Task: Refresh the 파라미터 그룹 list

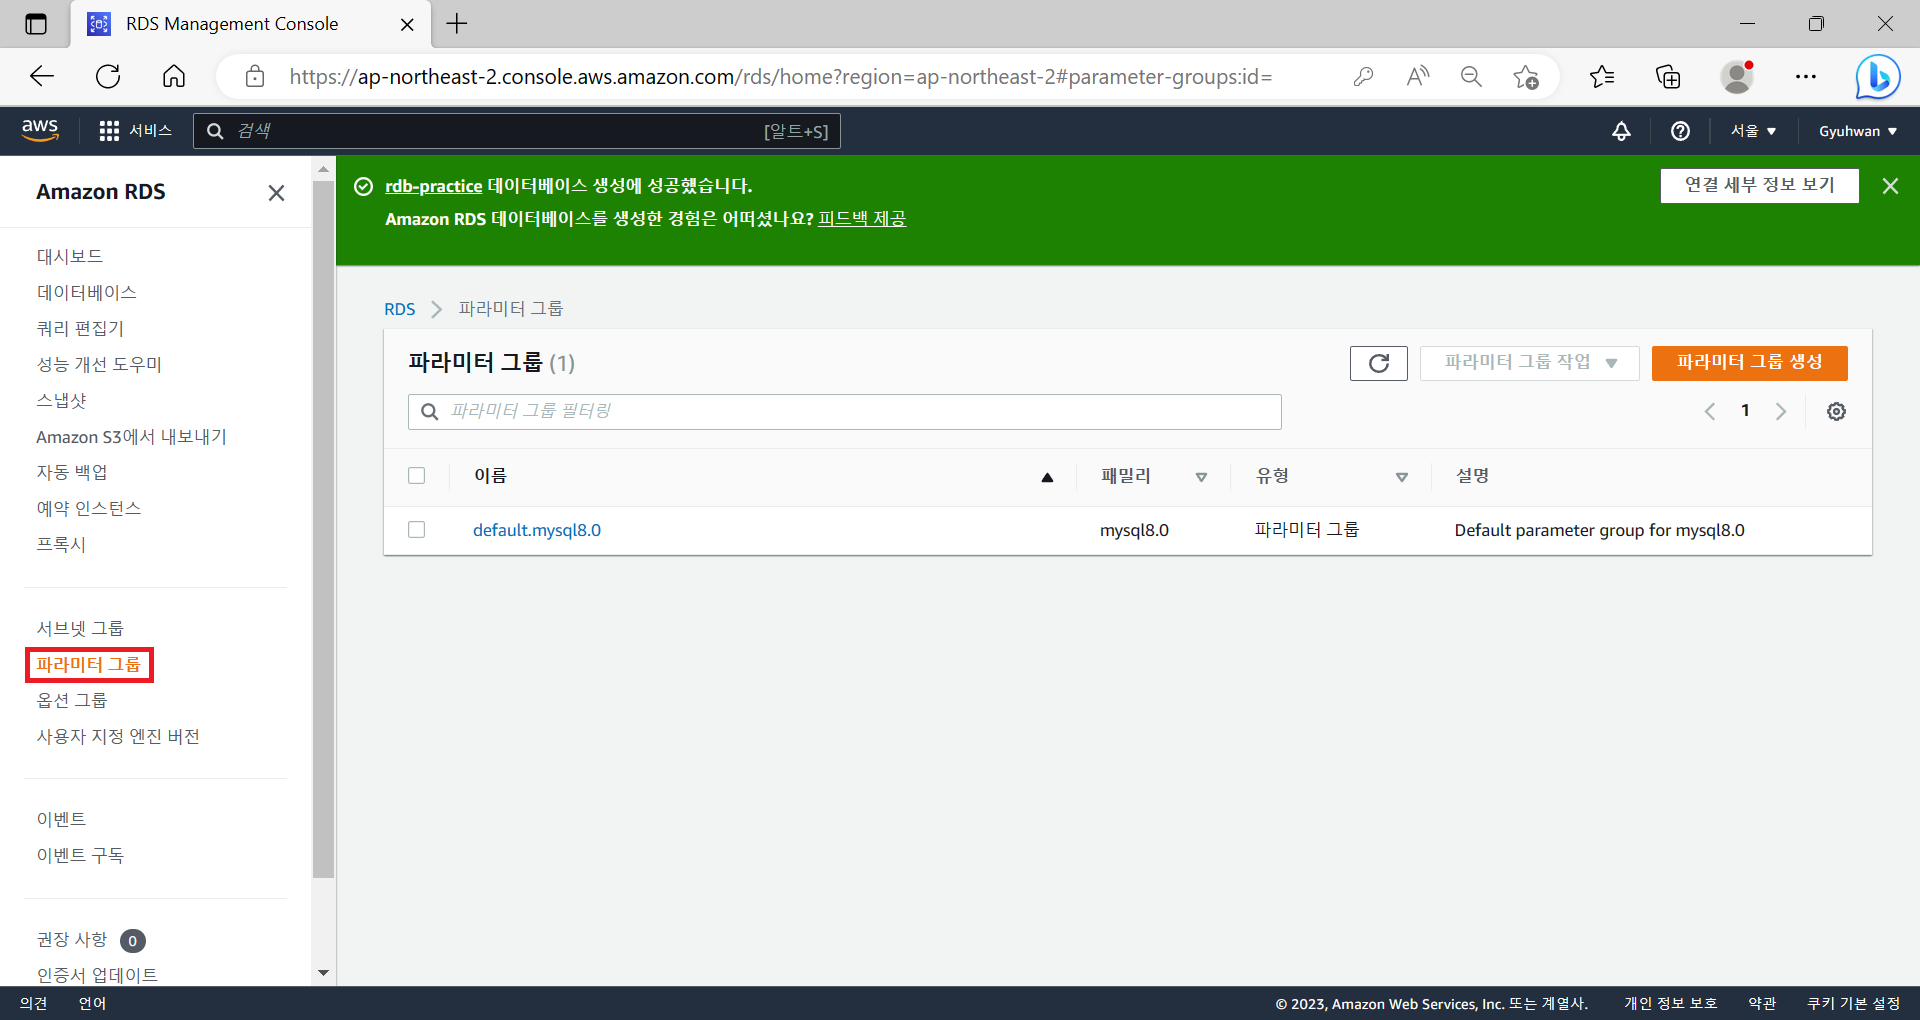Action: coord(1378,363)
